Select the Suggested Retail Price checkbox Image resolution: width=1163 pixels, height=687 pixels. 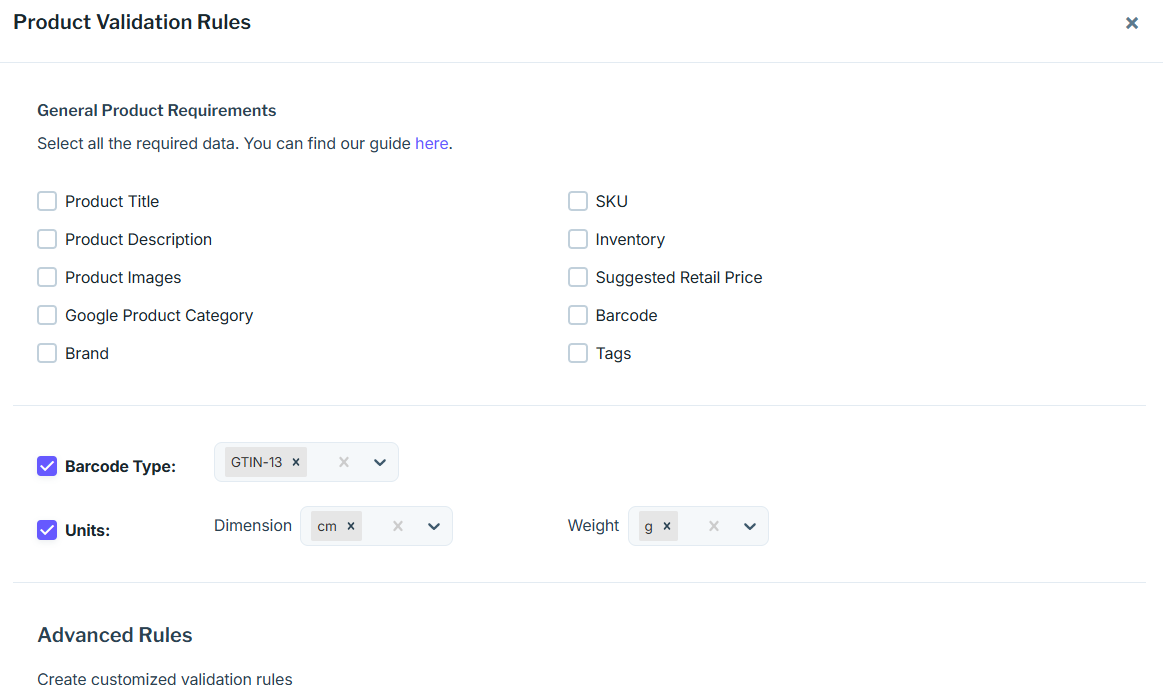coord(578,277)
